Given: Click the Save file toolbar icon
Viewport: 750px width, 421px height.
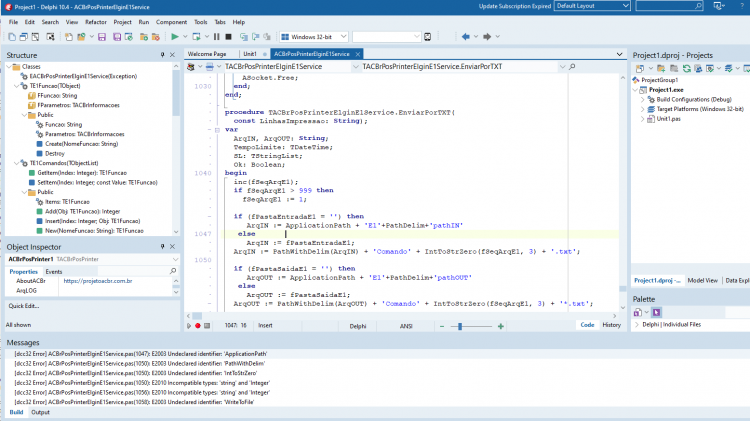Looking at the screenshot, I should pos(102,37).
